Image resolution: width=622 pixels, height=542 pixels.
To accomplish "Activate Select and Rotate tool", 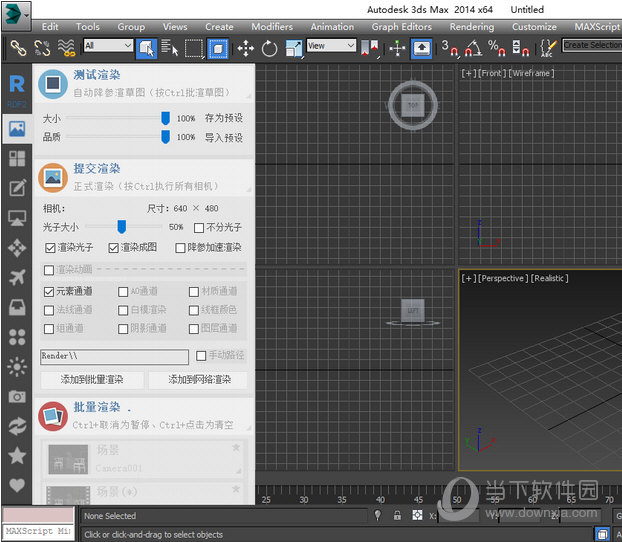I will tap(269, 48).
